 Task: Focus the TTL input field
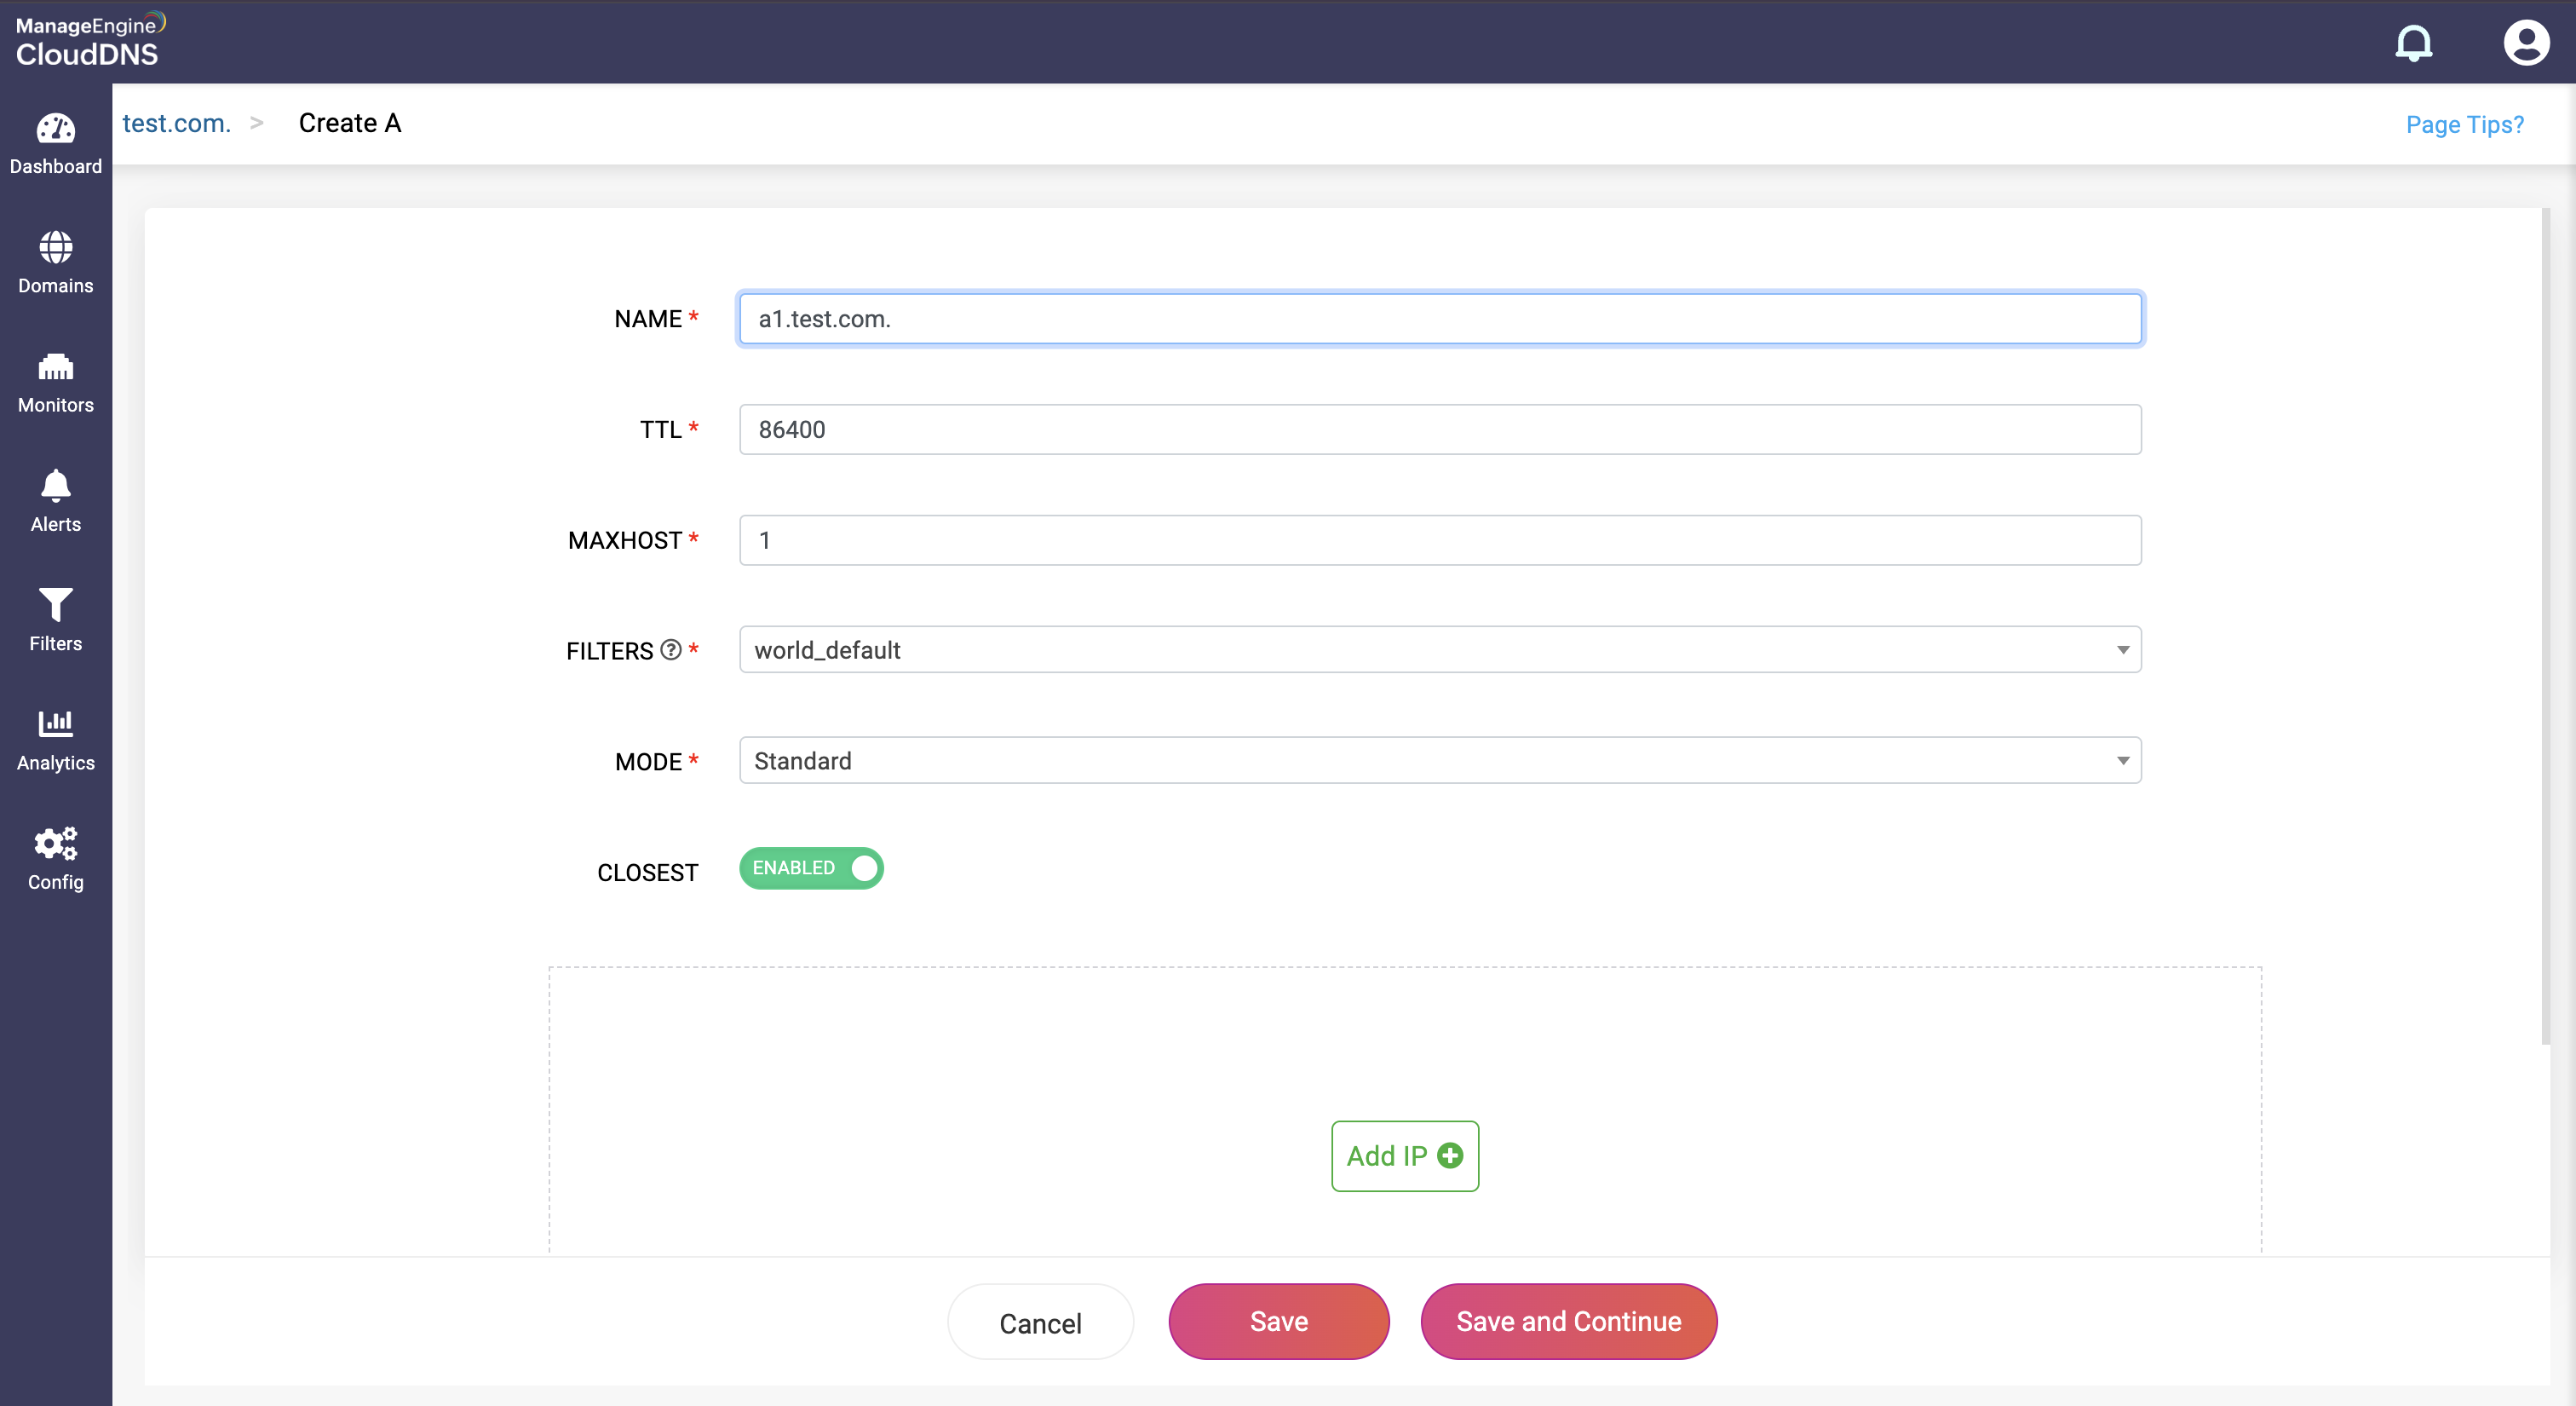(x=1439, y=430)
